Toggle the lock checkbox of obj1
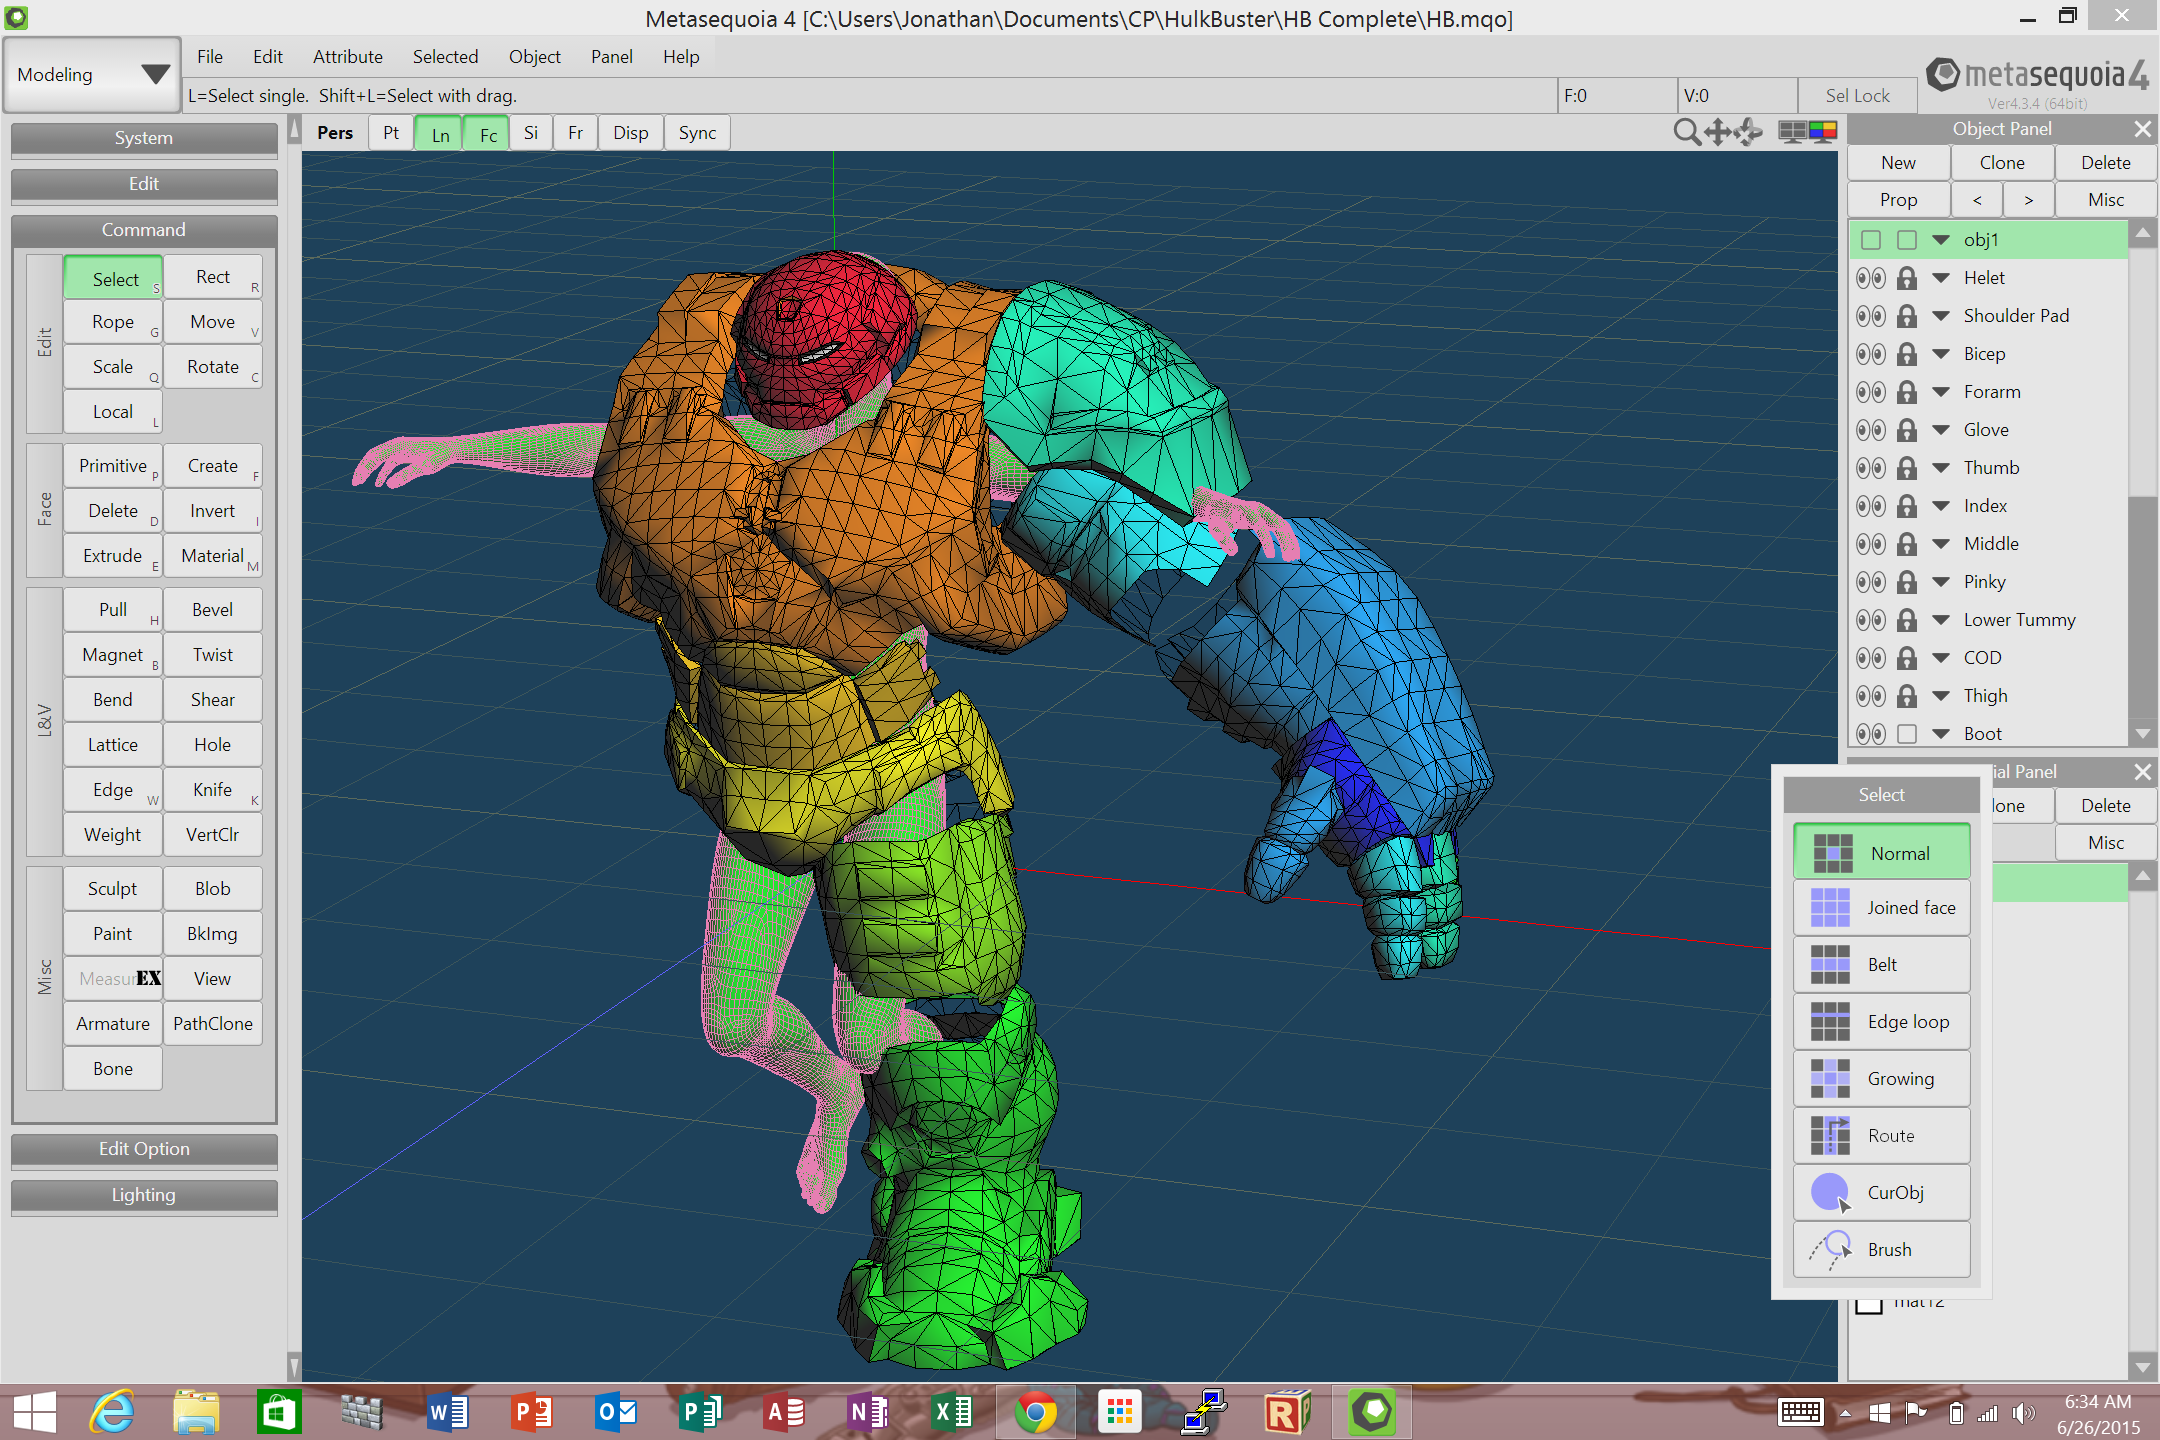This screenshot has width=2160, height=1440. pos(1907,240)
